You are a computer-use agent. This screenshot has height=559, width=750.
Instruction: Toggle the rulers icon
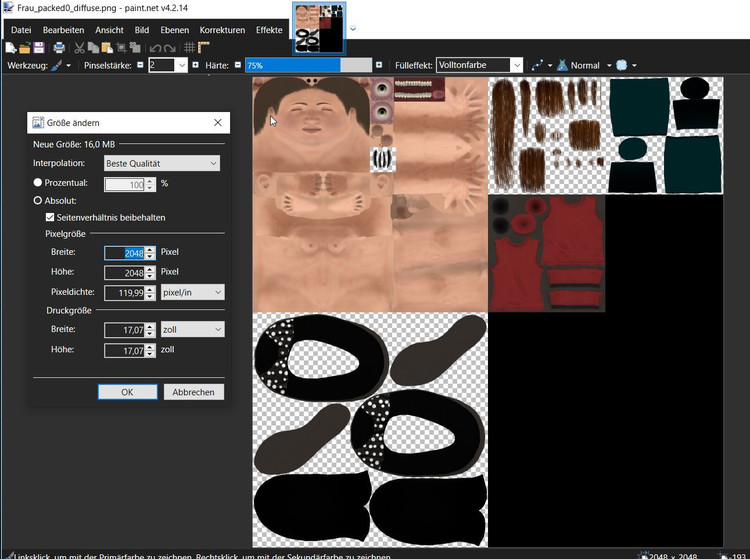203,47
